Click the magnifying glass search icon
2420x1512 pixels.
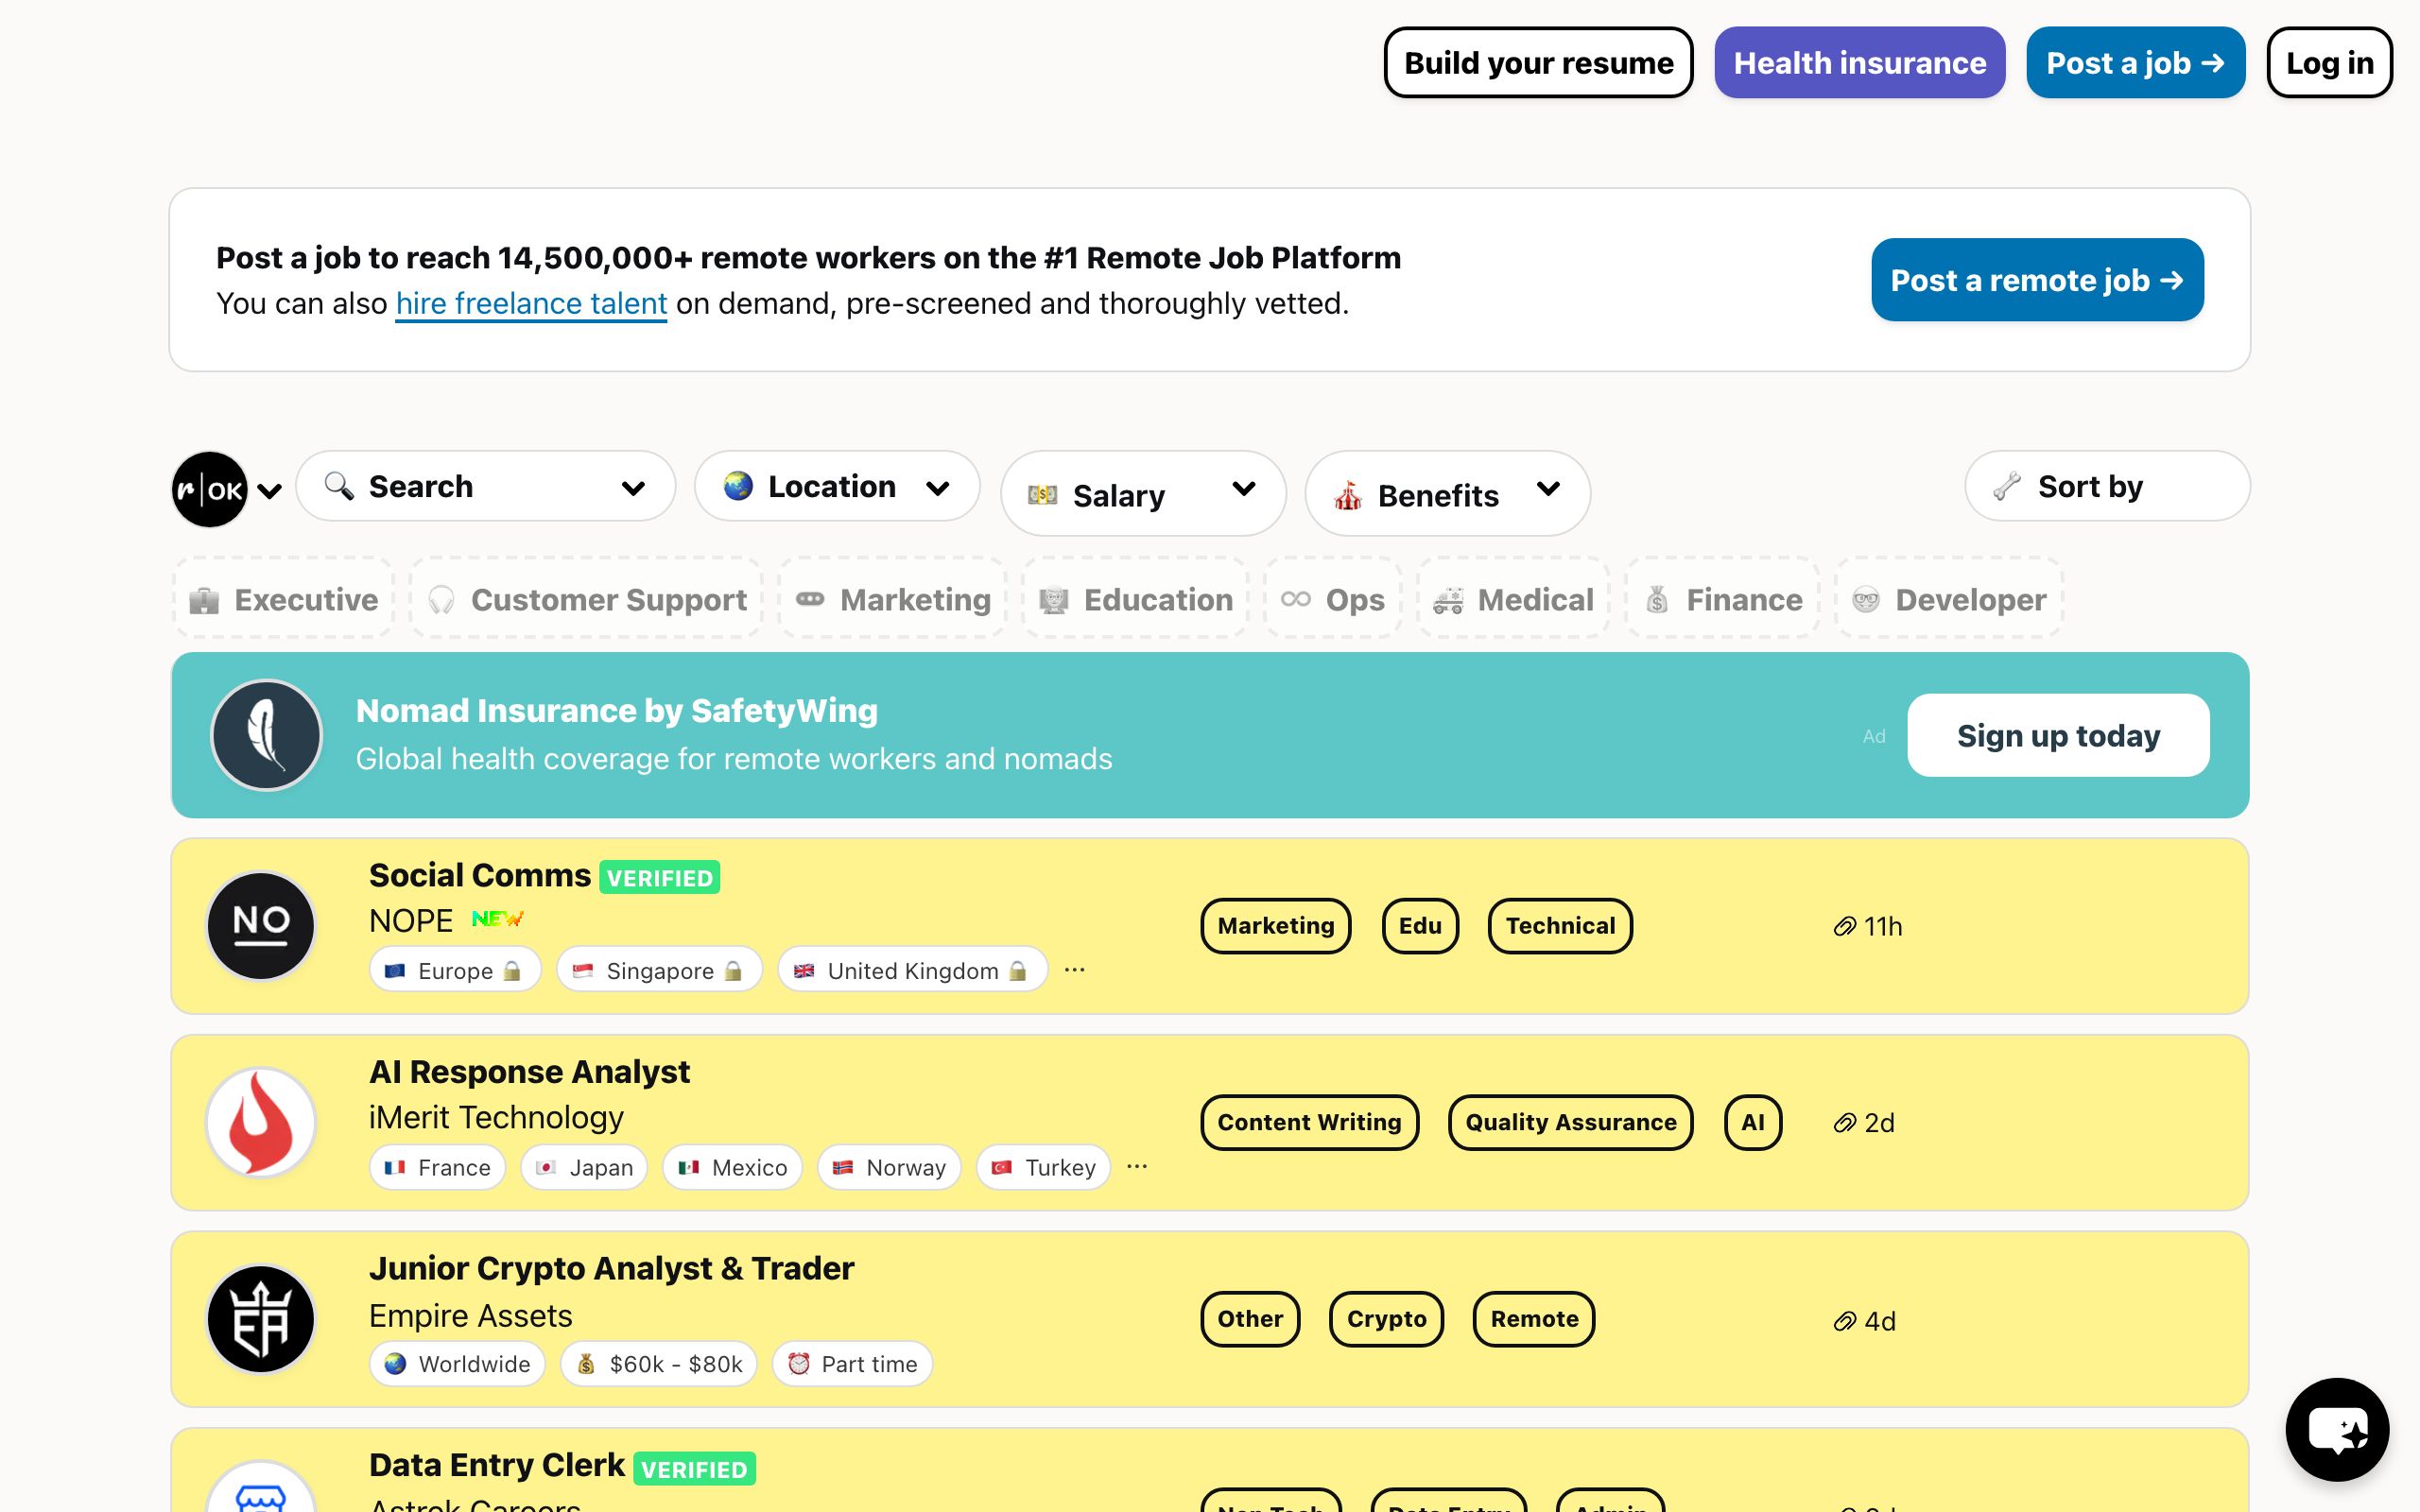[339, 486]
